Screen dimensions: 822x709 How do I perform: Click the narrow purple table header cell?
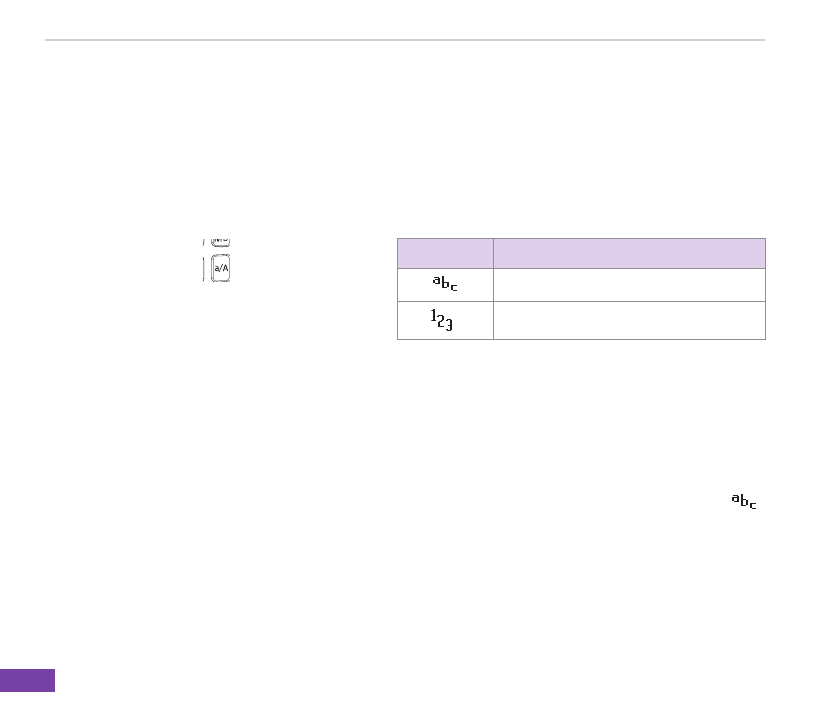[445, 253]
